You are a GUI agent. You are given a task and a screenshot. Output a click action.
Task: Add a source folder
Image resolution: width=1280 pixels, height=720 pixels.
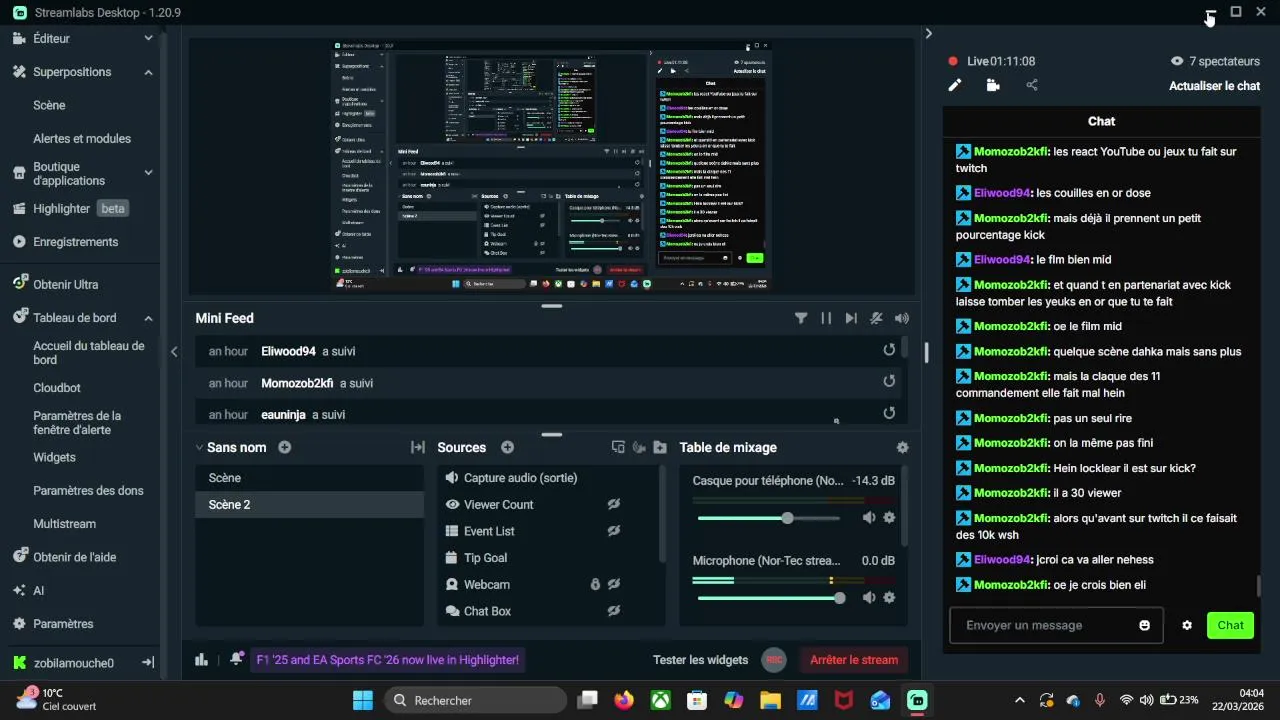[660, 447]
